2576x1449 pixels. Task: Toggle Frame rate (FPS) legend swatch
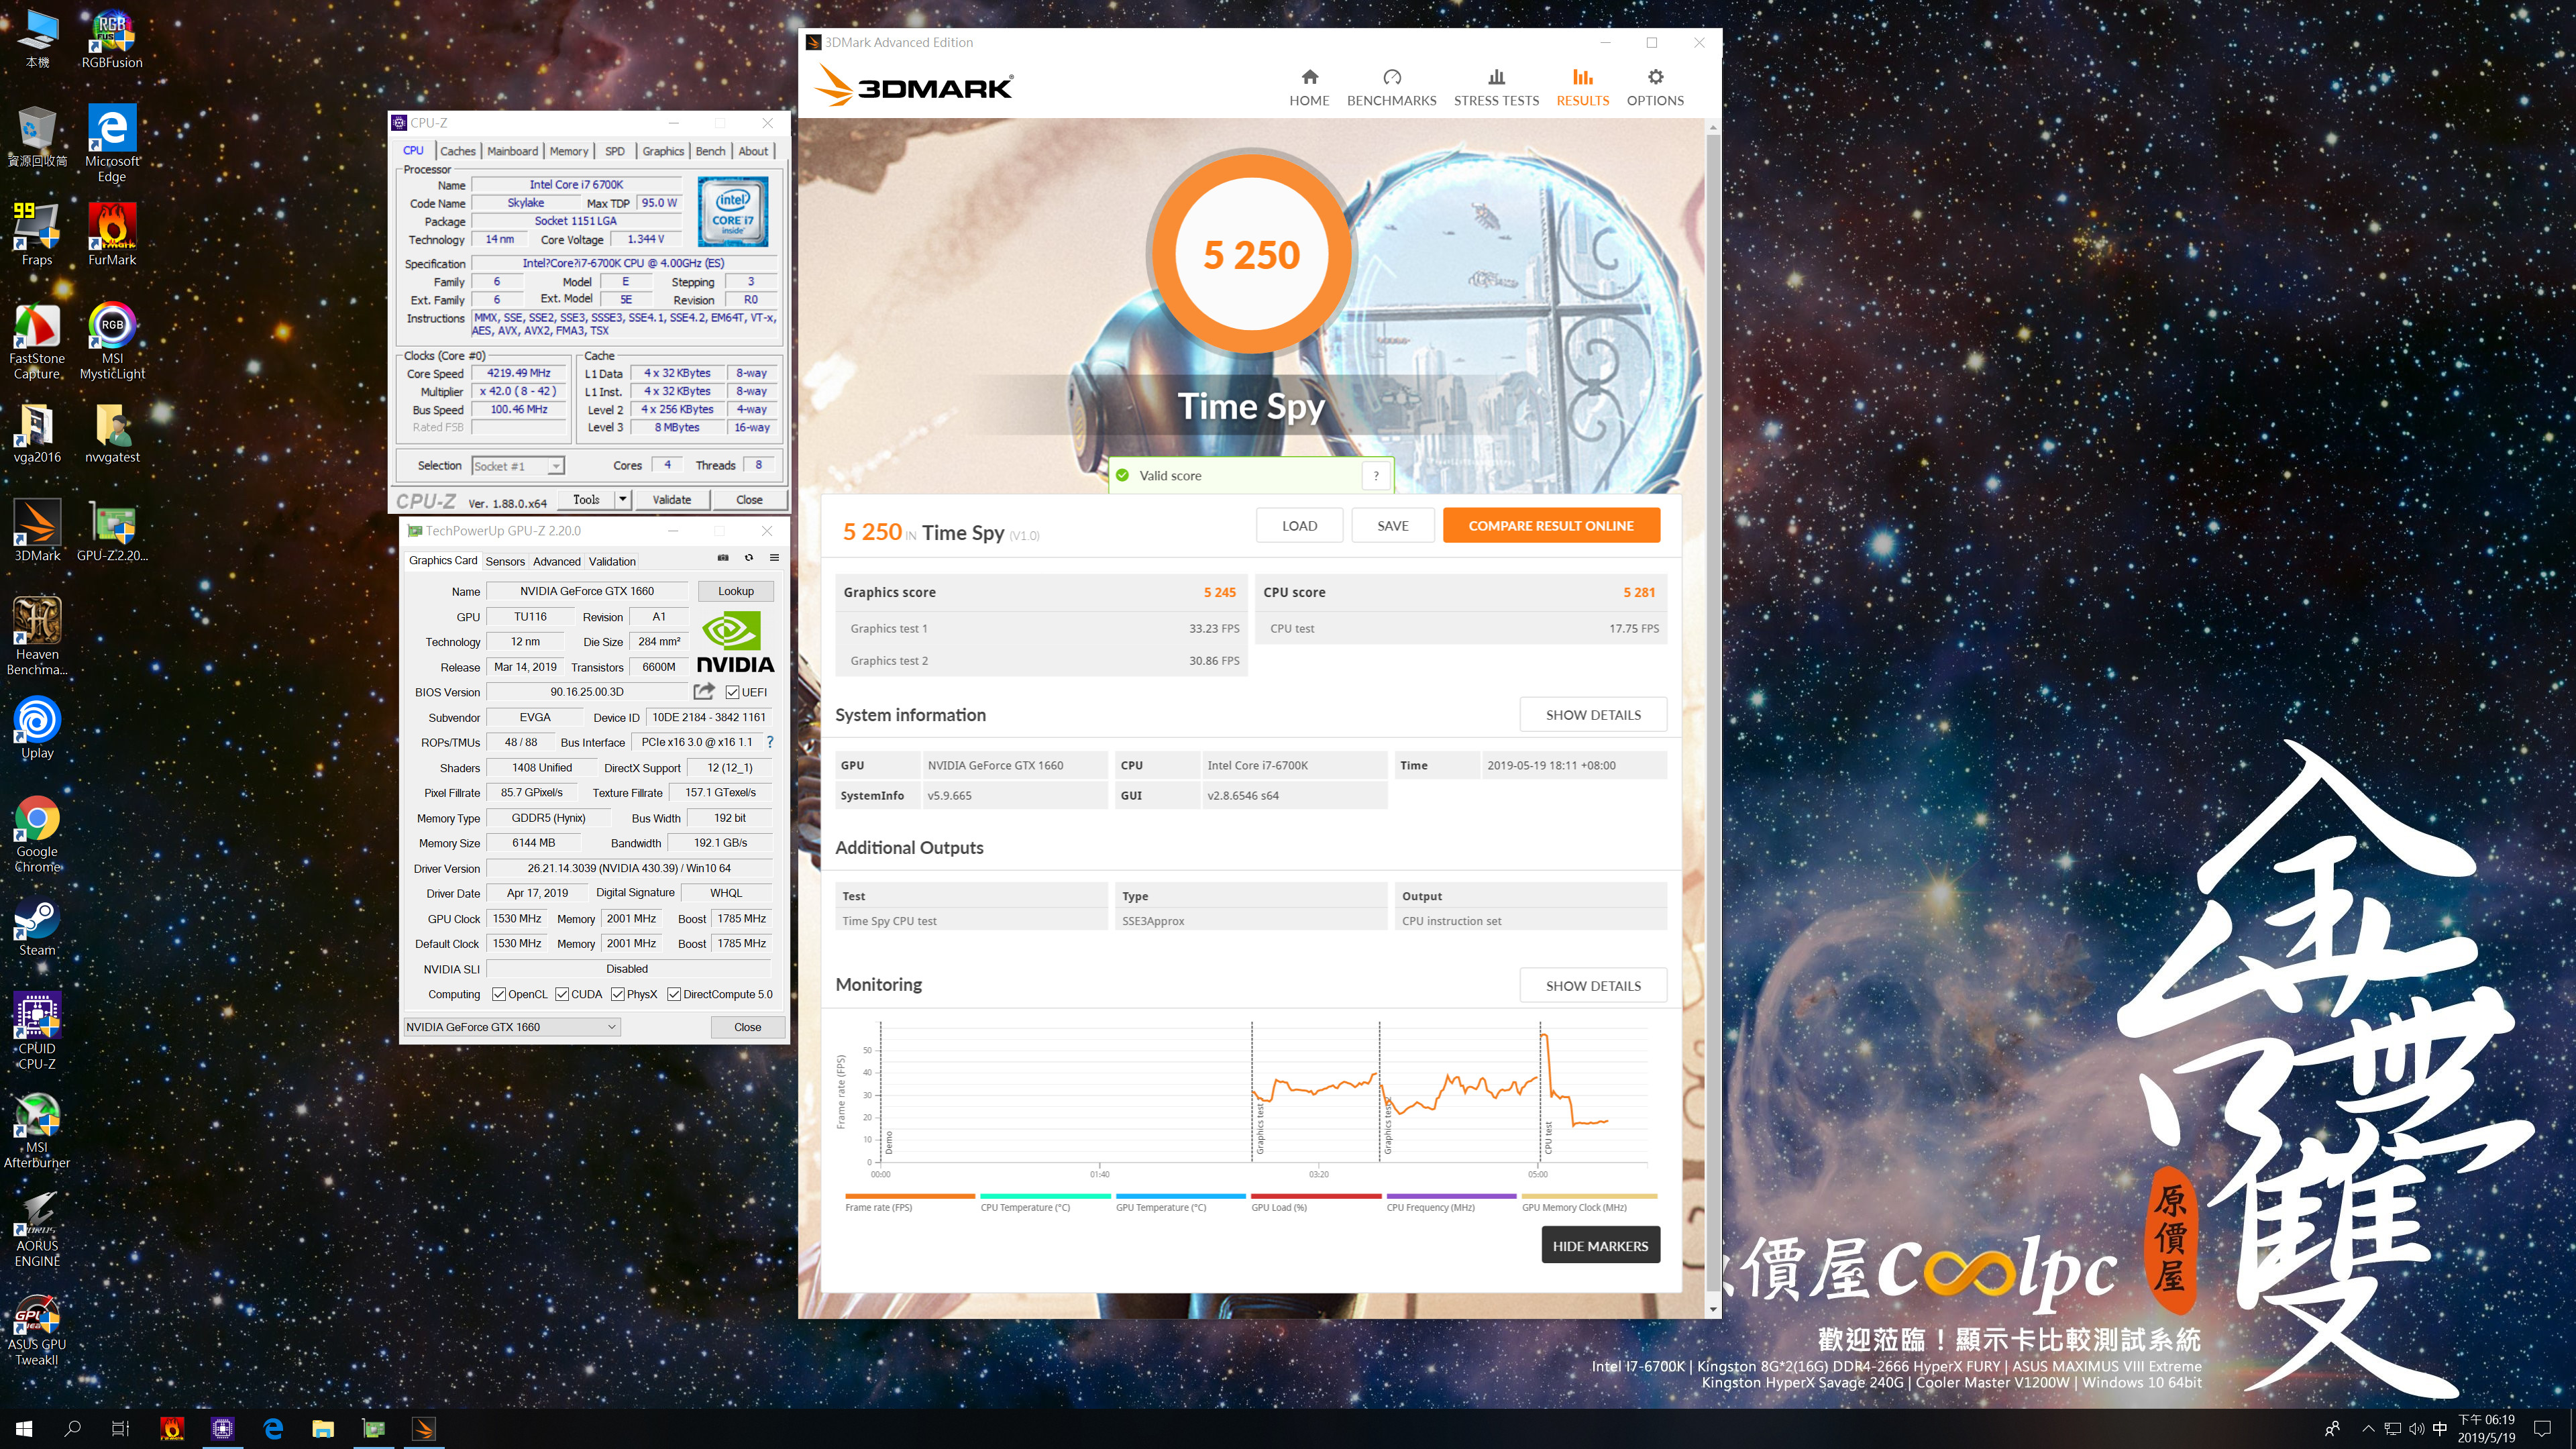(x=909, y=1196)
